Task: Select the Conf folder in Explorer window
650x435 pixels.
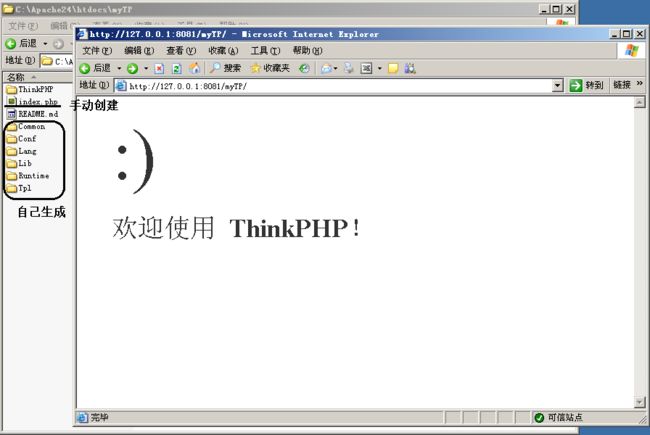Action: click(x=22, y=139)
